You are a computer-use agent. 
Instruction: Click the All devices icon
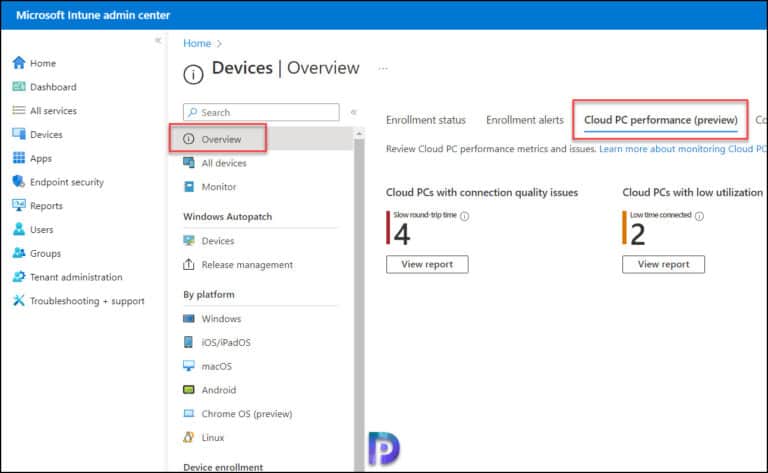coord(189,163)
